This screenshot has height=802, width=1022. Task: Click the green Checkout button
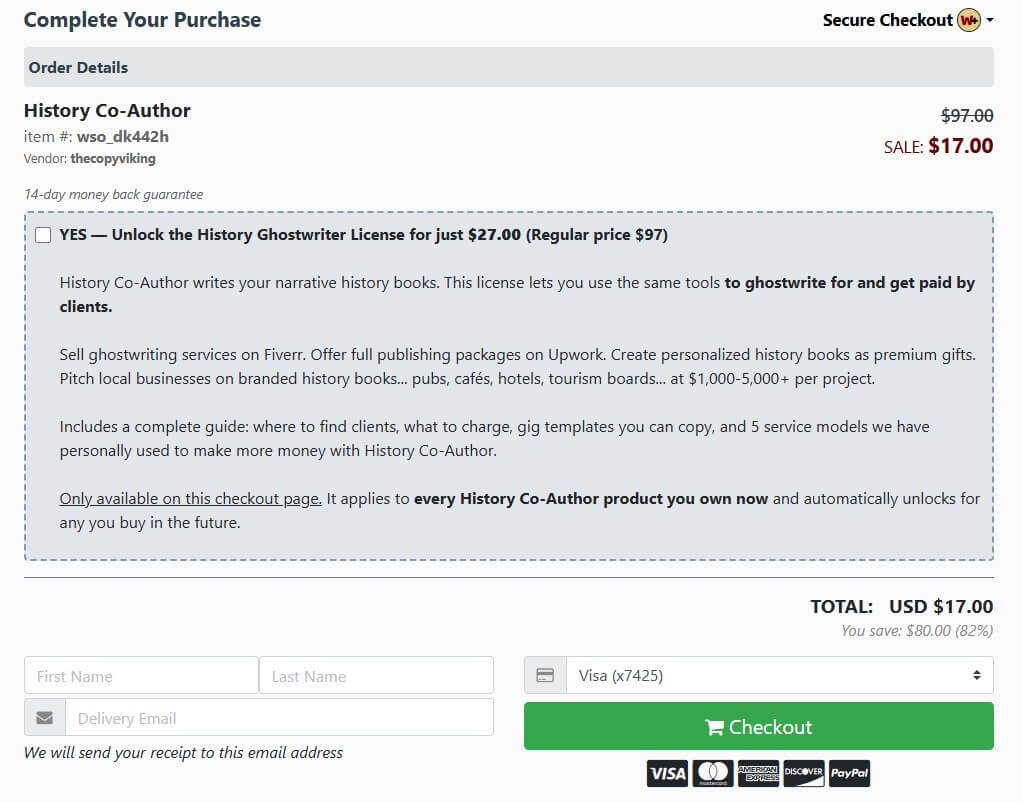[759, 726]
